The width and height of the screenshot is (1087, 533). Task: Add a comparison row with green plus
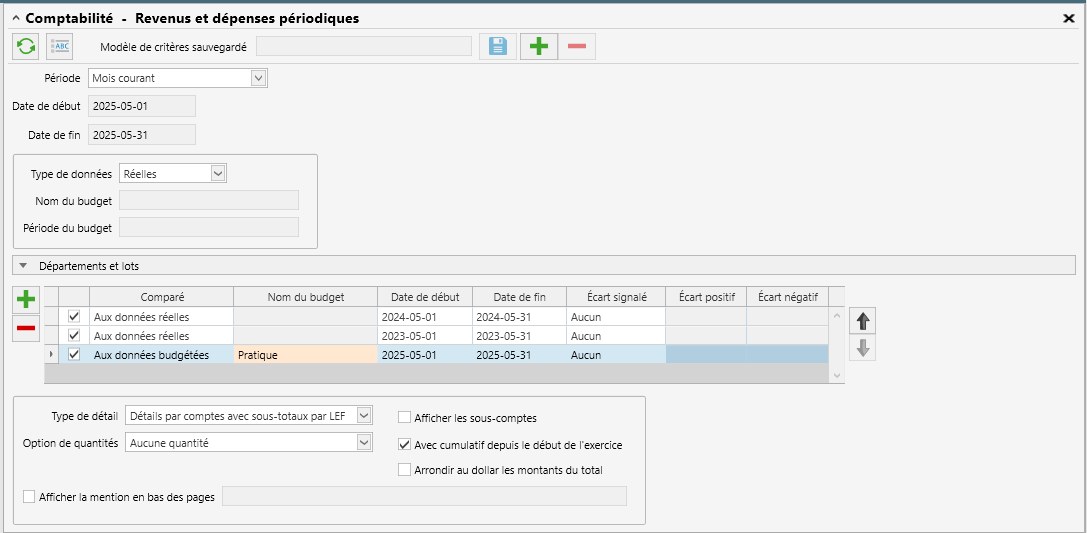pos(26,300)
